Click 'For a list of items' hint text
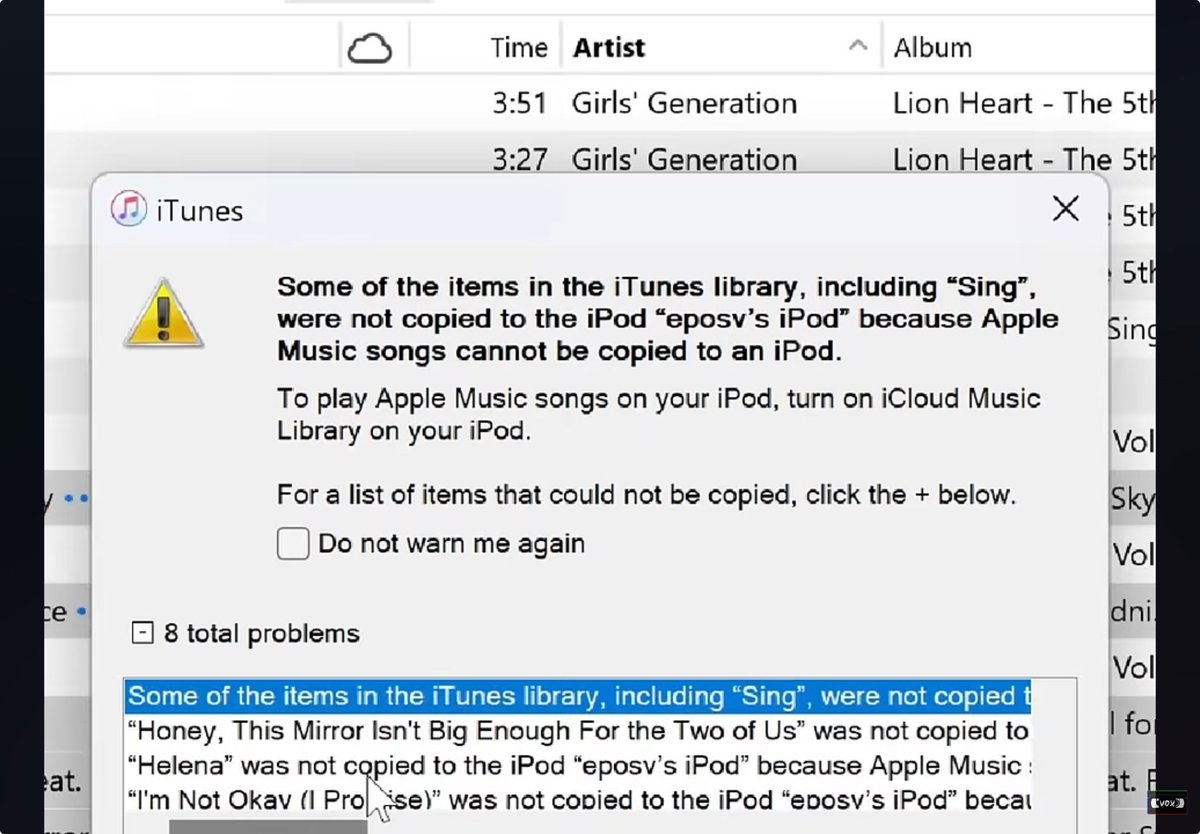Screen dimensions: 1200x834 tap(646, 494)
